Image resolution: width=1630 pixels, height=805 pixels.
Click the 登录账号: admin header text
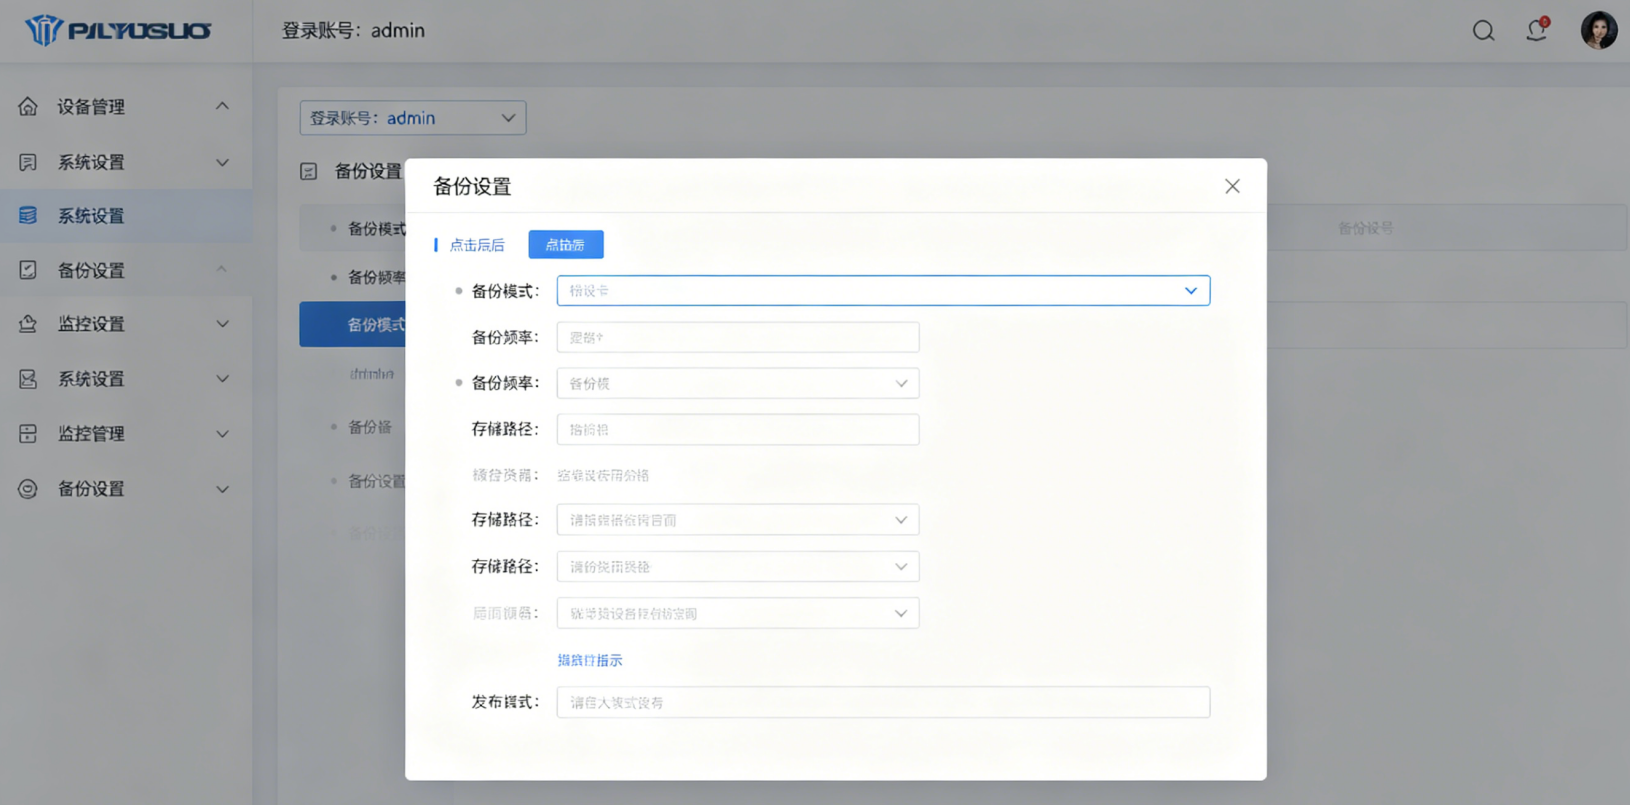tap(353, 31)
